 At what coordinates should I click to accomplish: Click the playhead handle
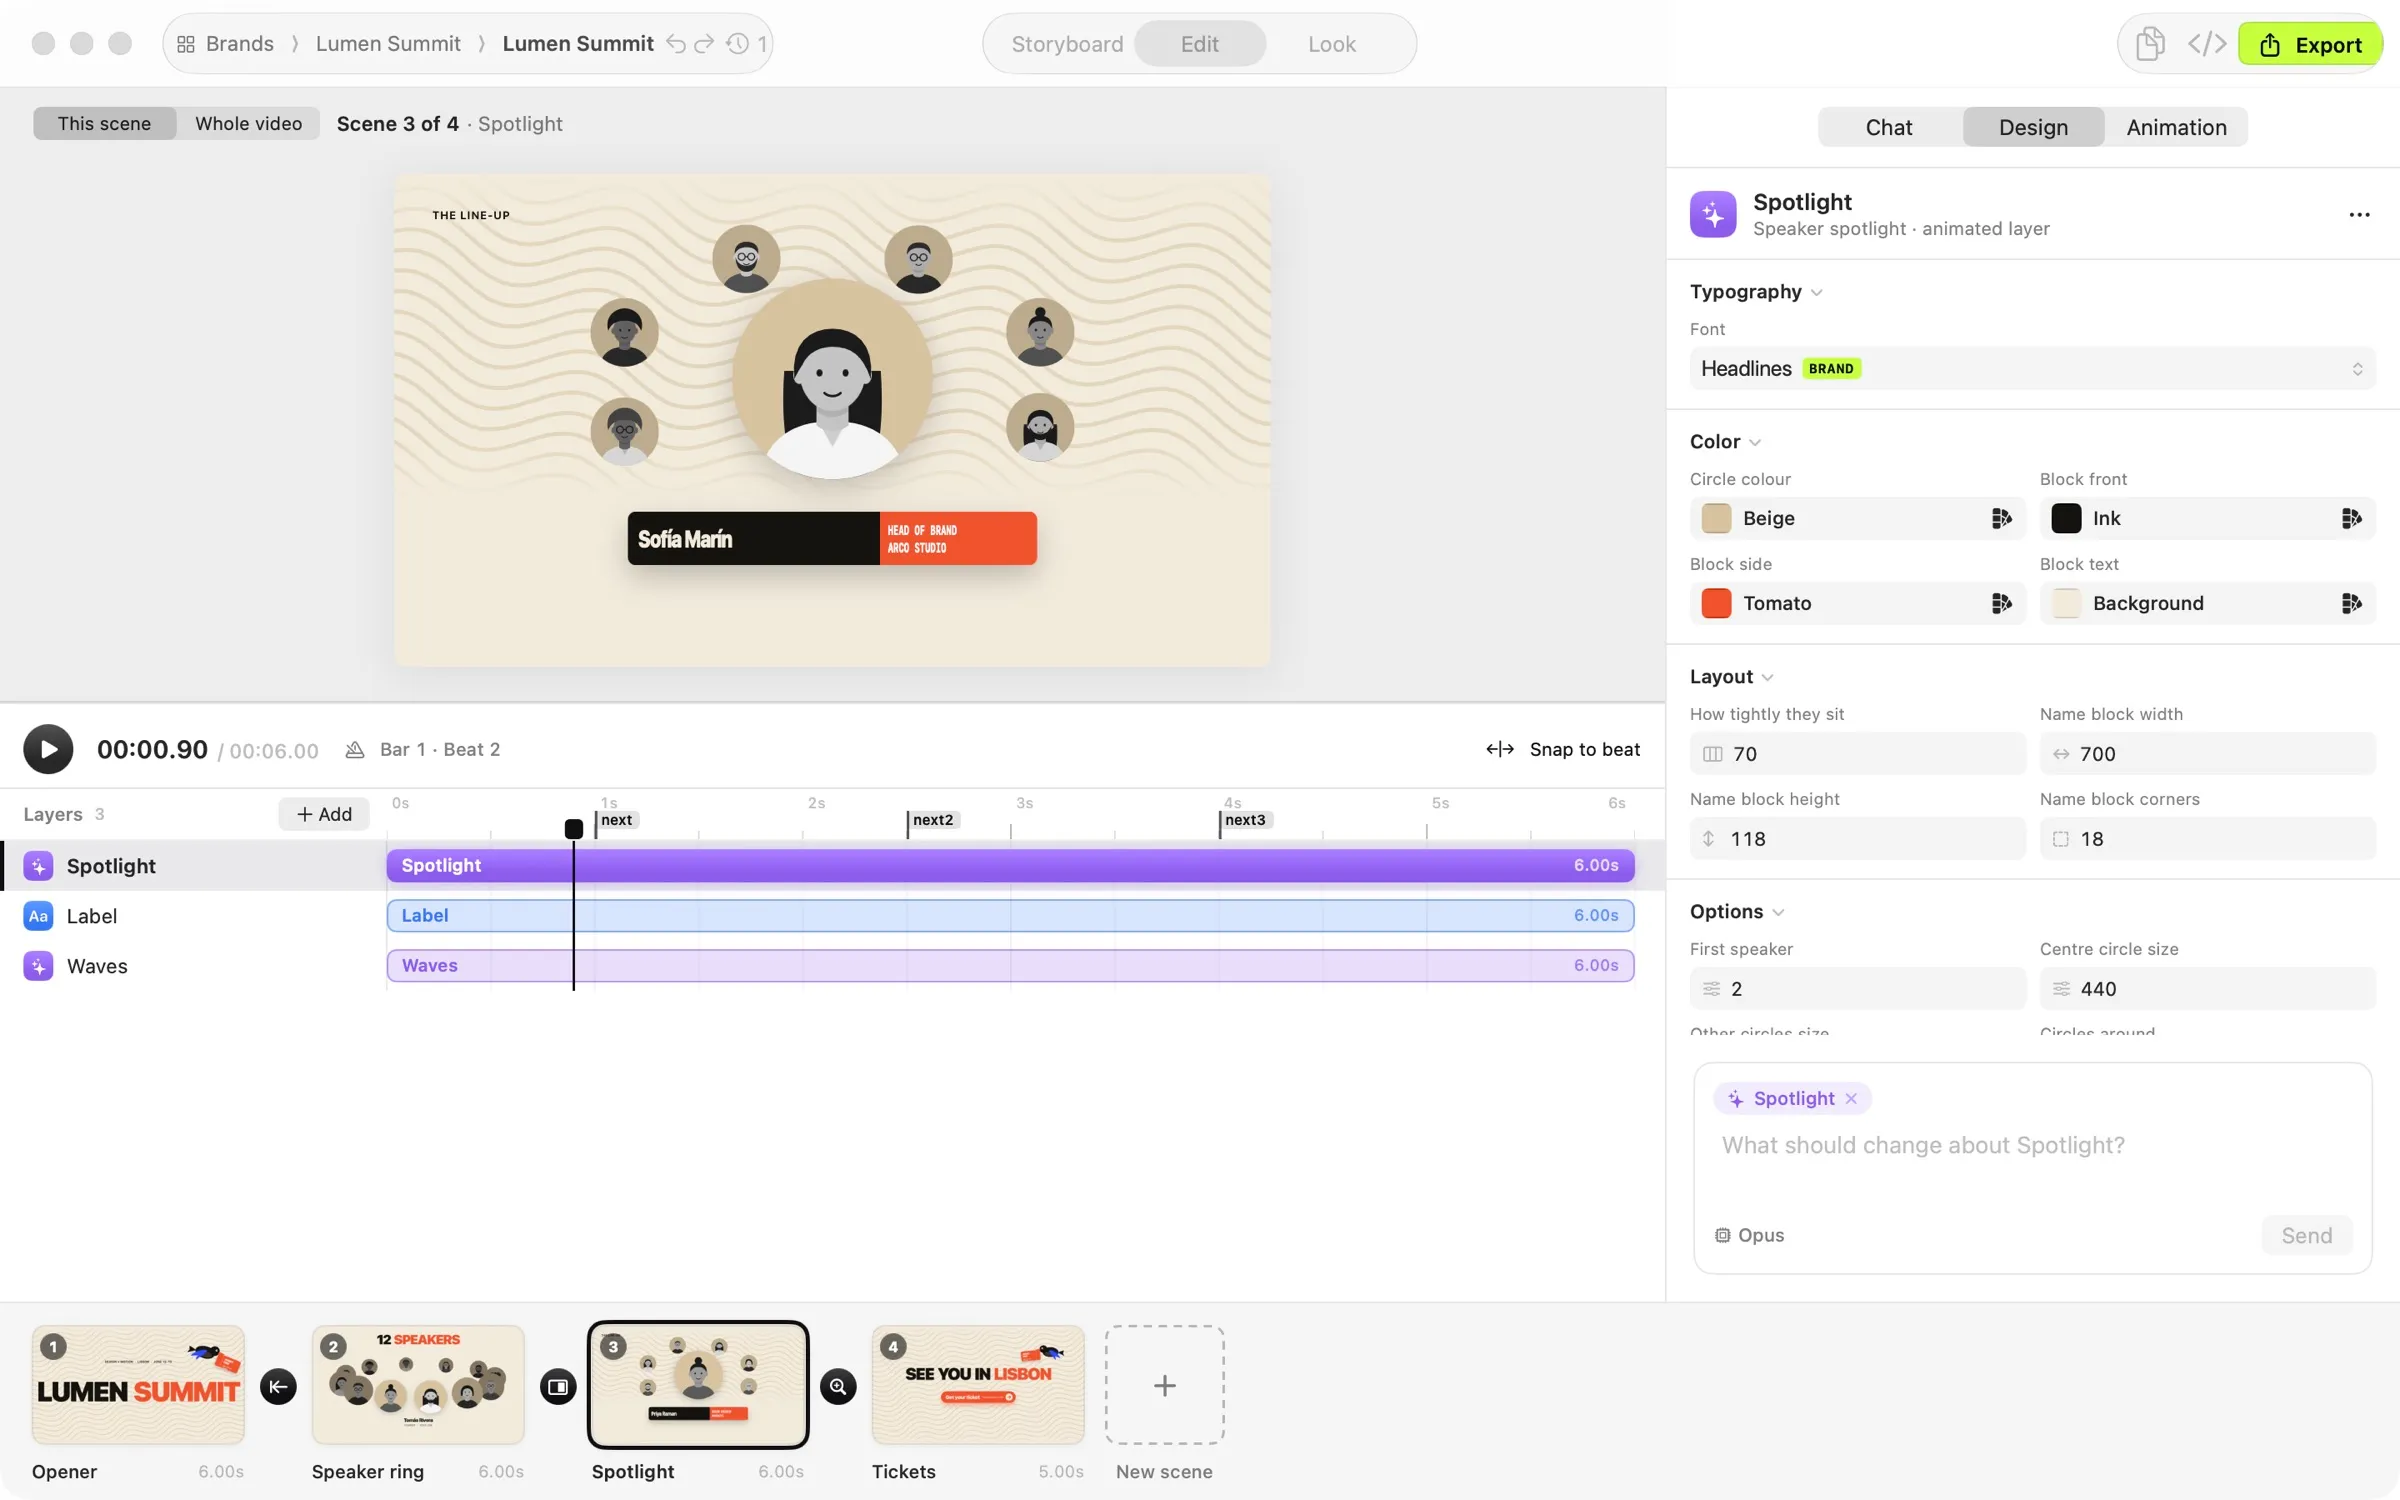[574, 829]
